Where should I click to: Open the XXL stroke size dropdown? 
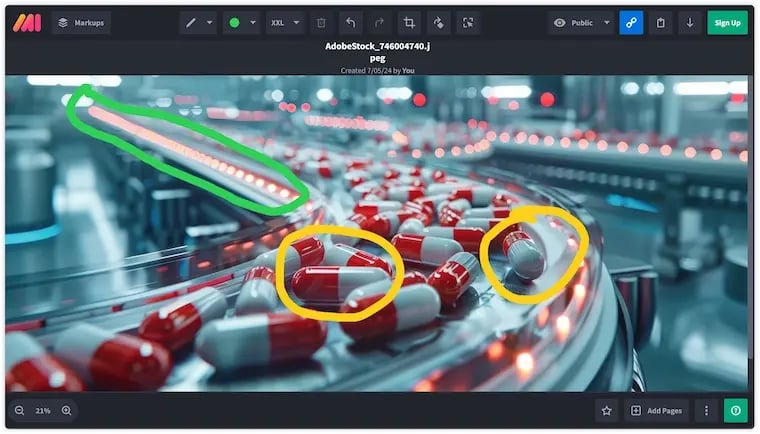point(285,22)
